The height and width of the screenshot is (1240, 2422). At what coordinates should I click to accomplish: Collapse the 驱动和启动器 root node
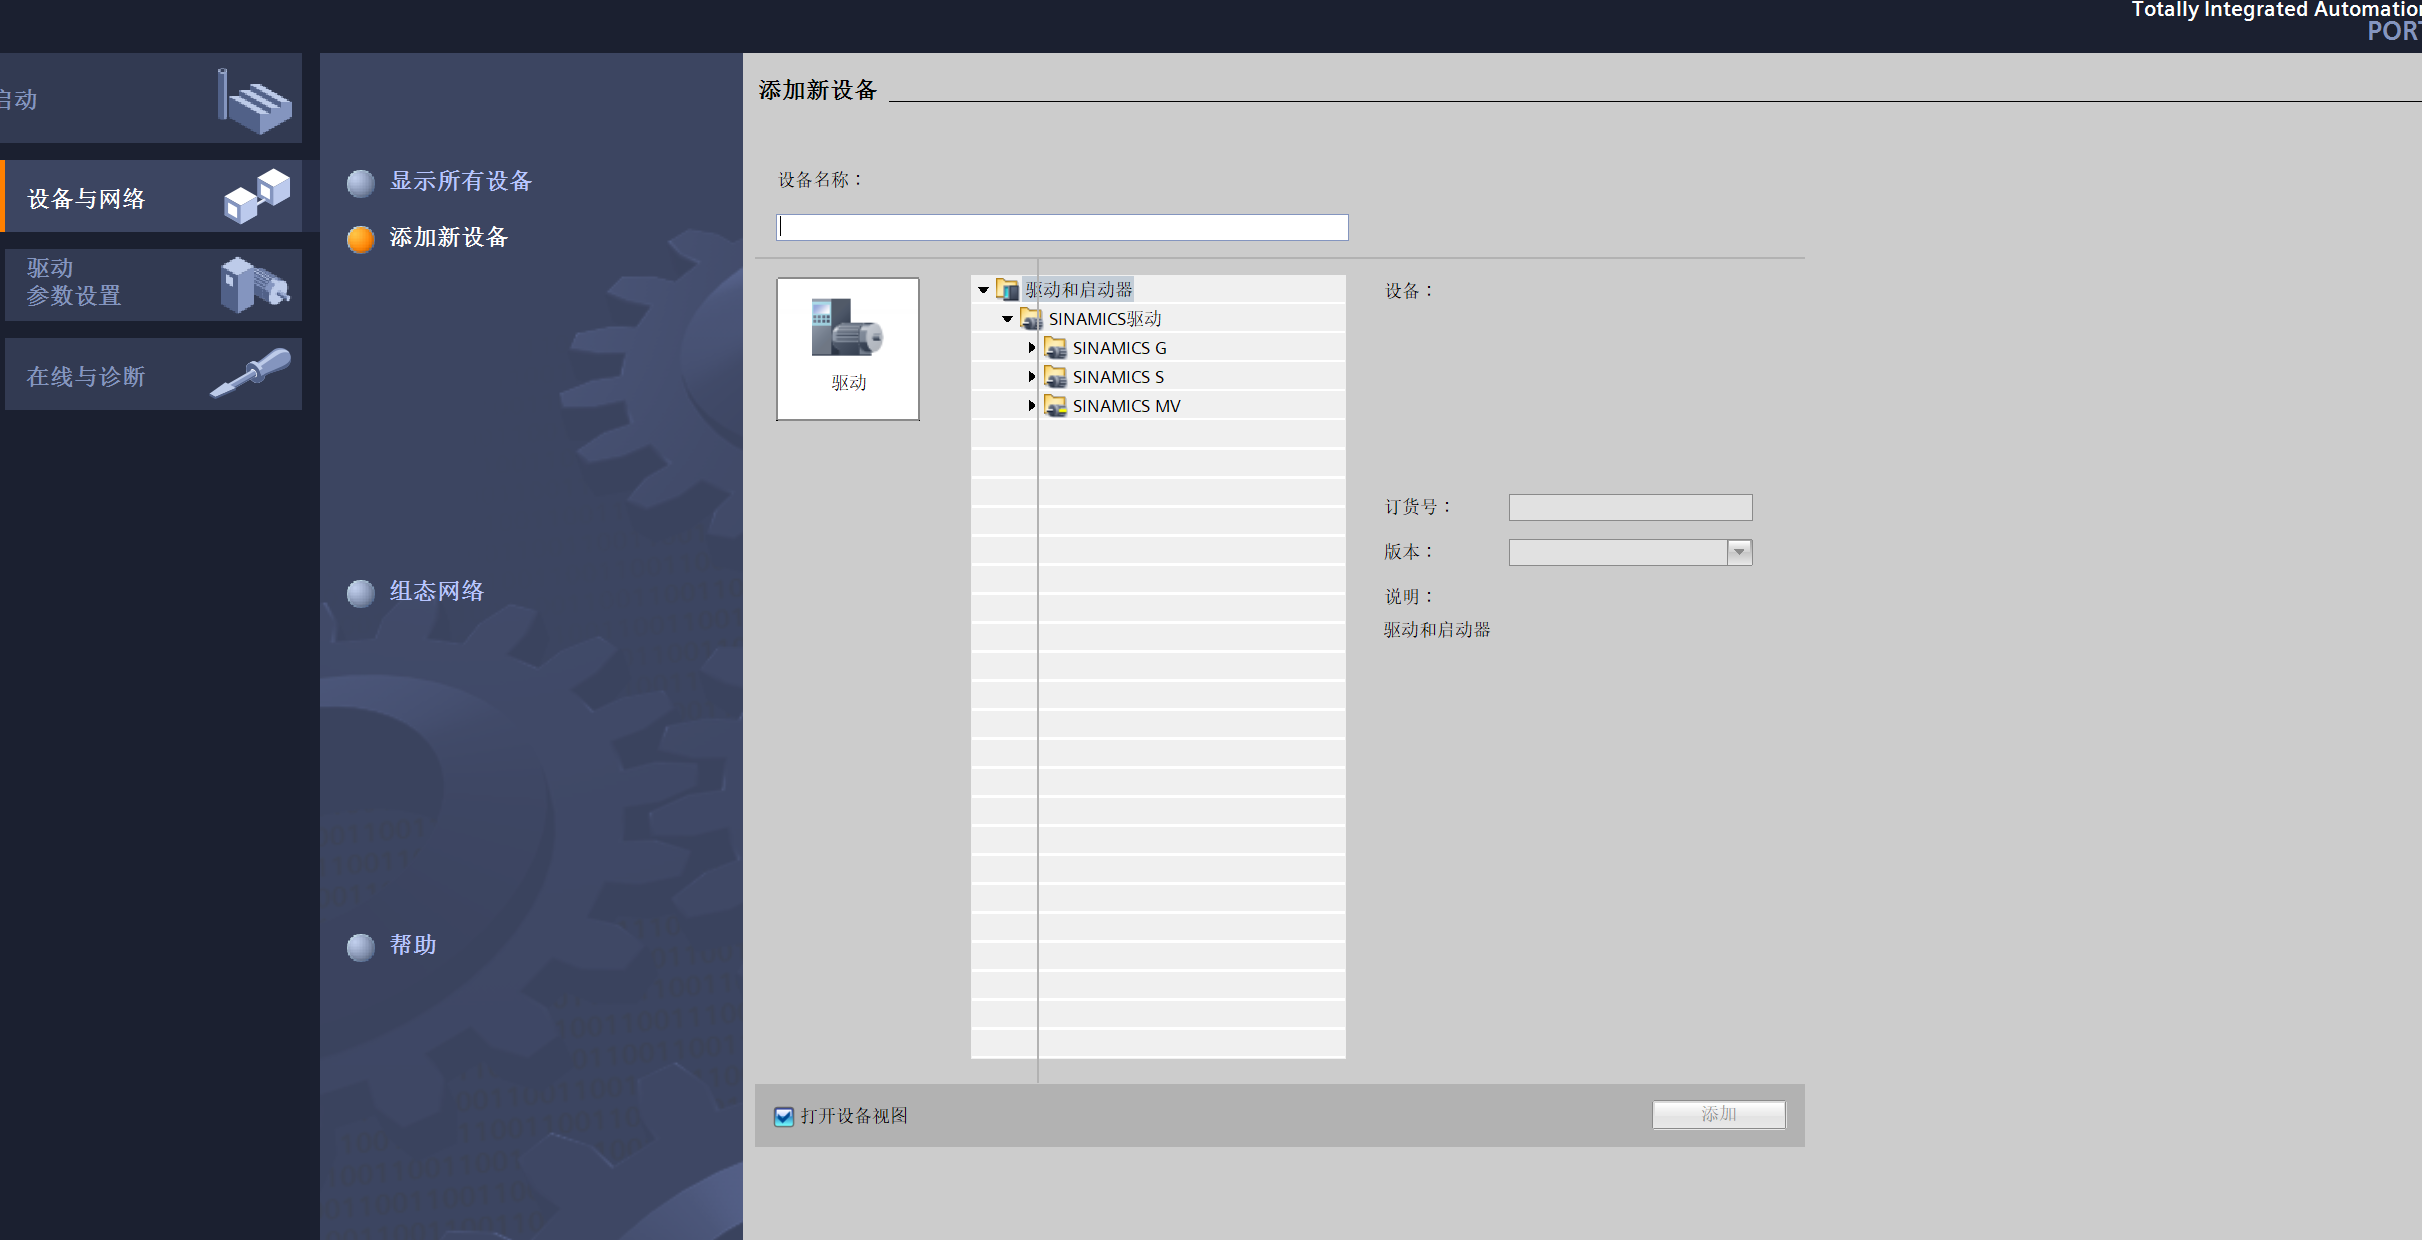983,290
